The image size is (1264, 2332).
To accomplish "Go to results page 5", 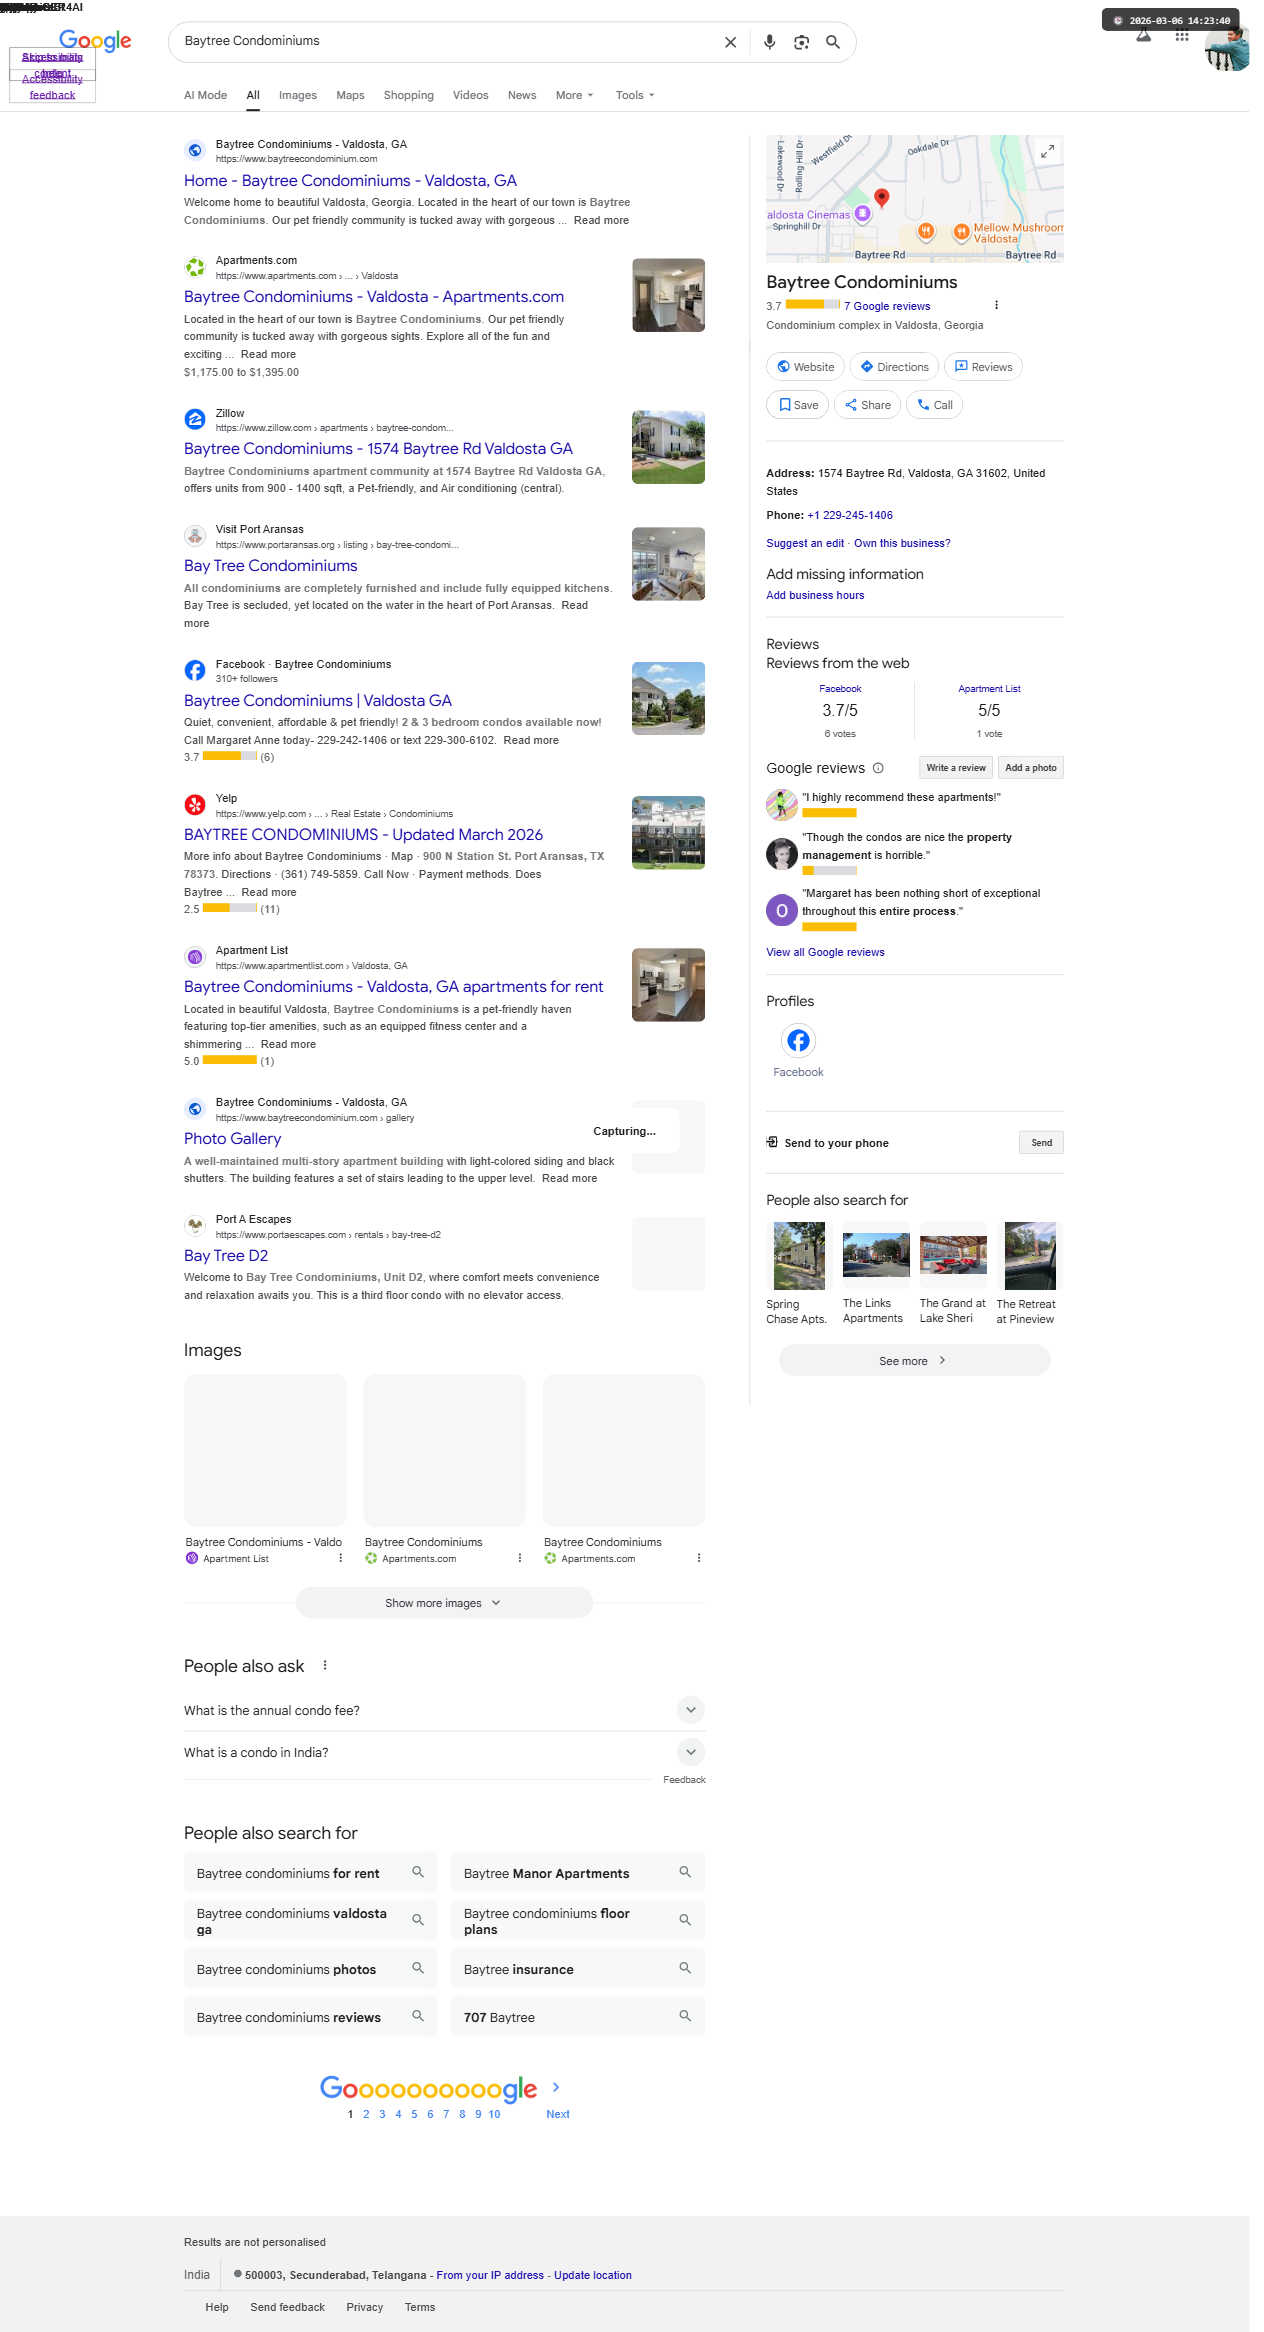I will coord(414,2114).
